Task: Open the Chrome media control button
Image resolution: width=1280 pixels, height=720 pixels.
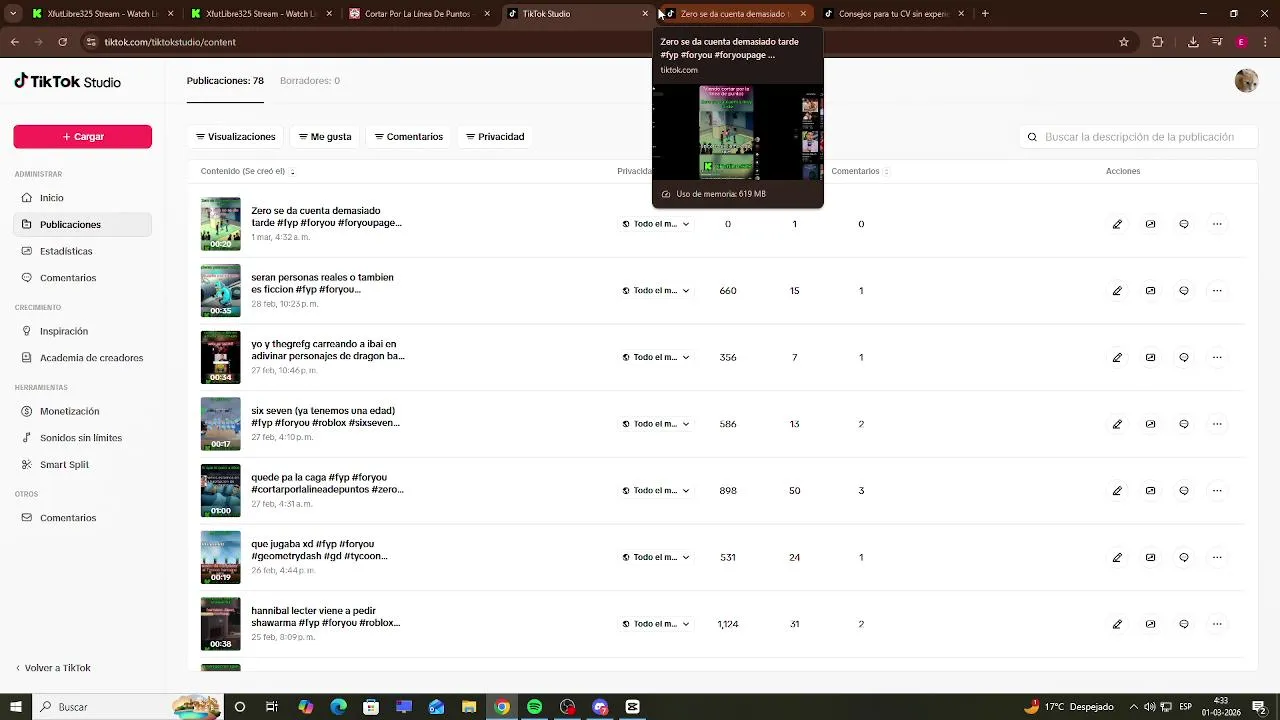Action: pyautogui.click(x=1217, y=42)
